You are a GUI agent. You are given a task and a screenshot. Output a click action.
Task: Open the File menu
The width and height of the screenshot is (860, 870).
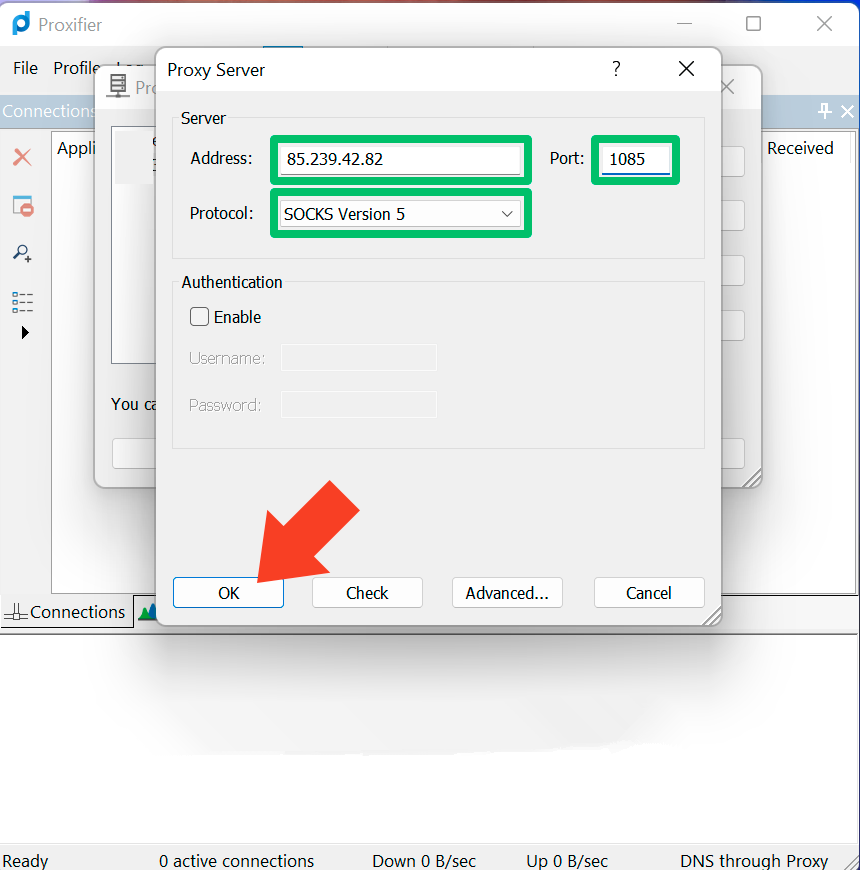pos(25,68)
